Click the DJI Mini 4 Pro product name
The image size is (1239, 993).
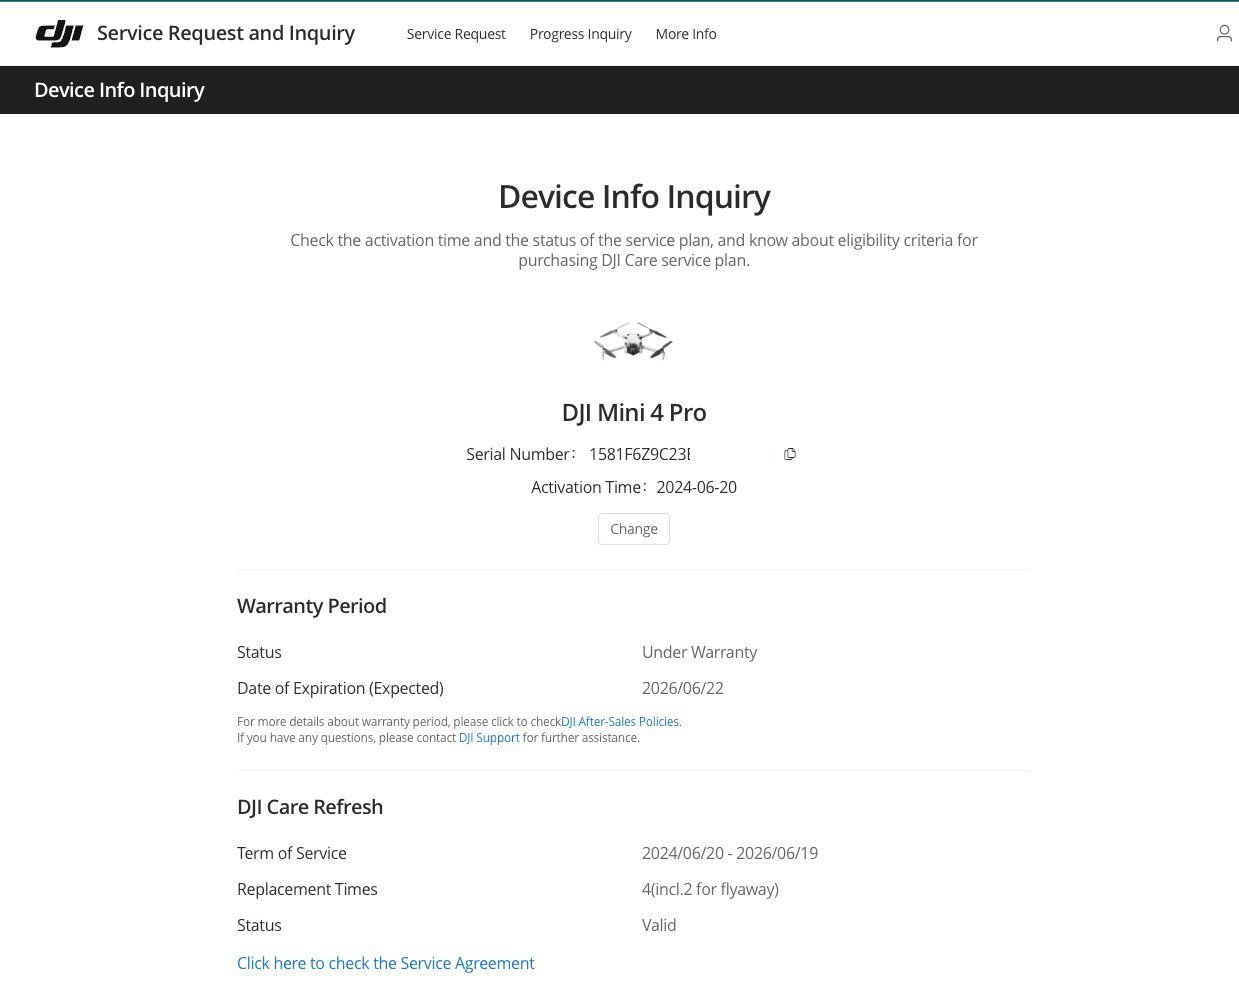634,412
